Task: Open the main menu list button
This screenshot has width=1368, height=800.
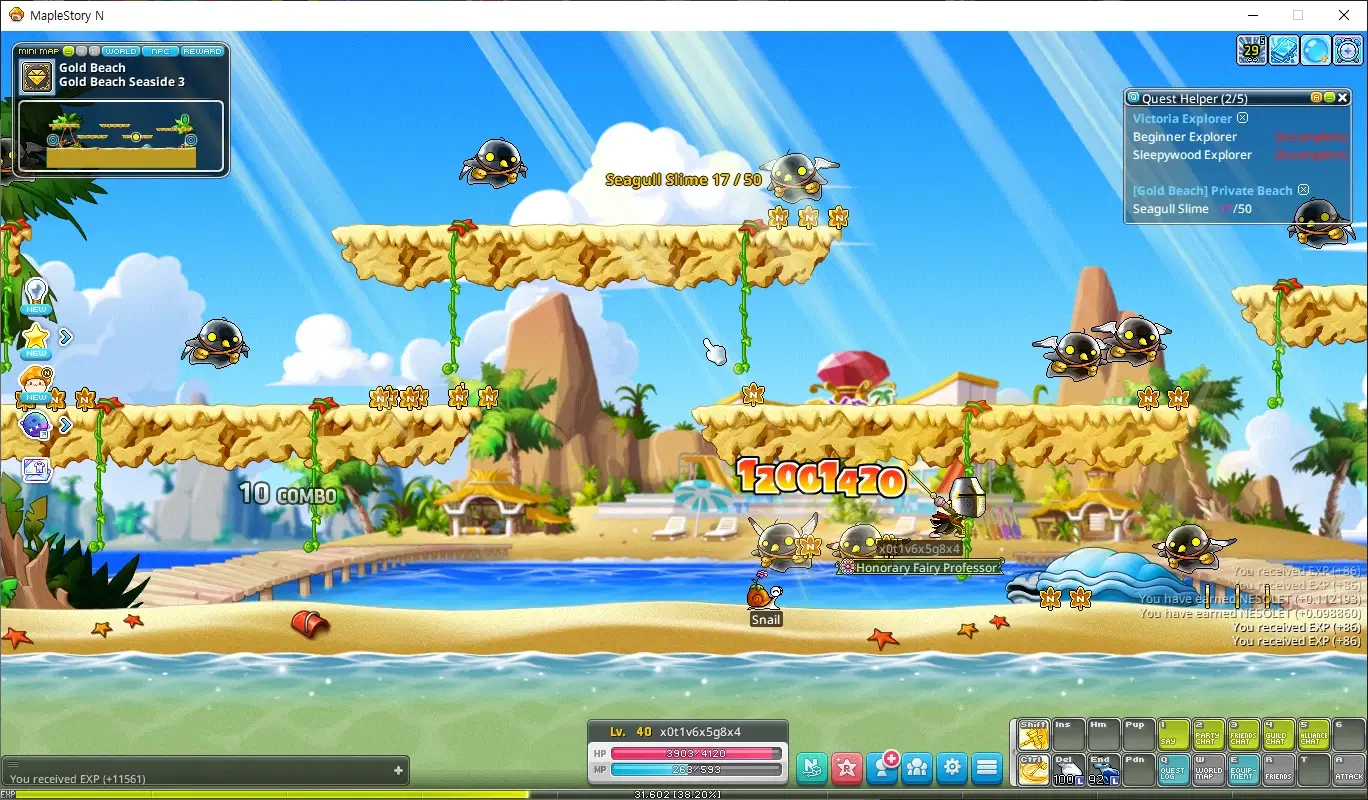Action: coord(987,767)
